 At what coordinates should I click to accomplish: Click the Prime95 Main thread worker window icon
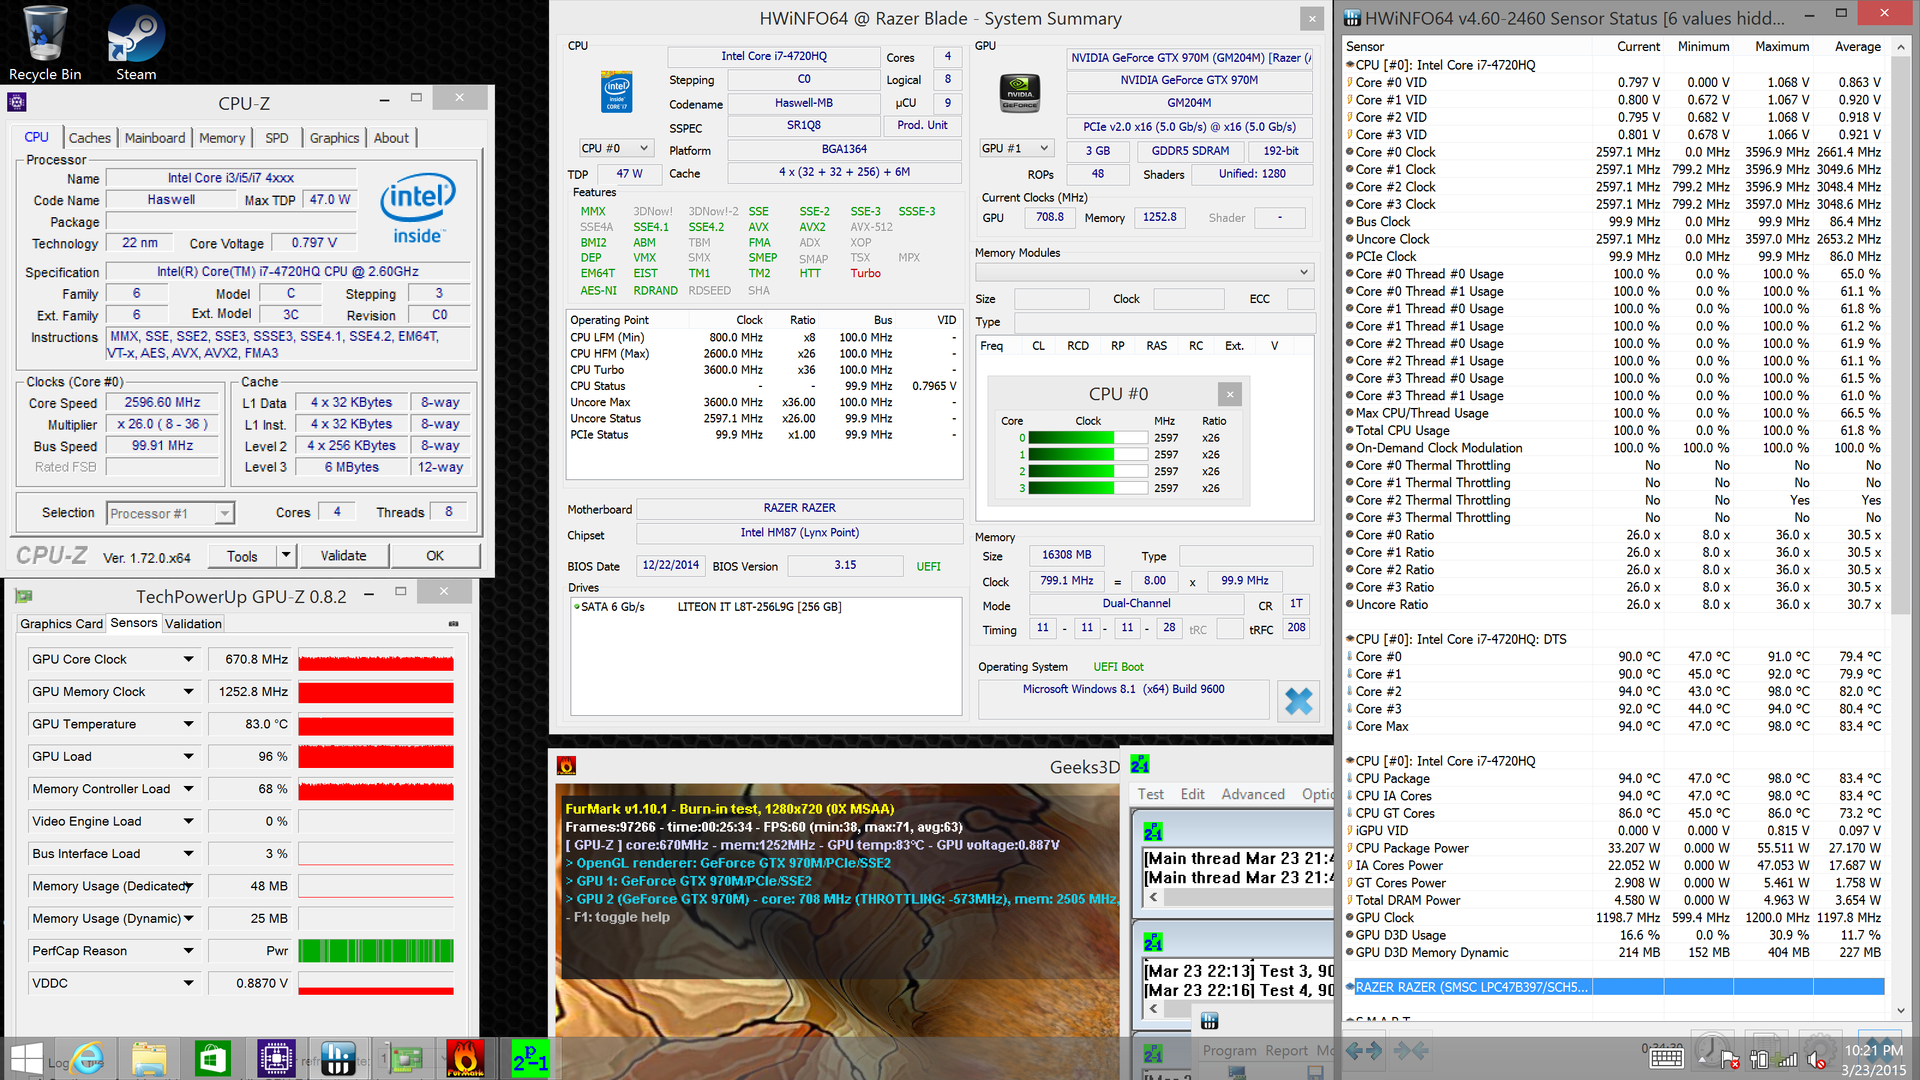click(1153, 831)
